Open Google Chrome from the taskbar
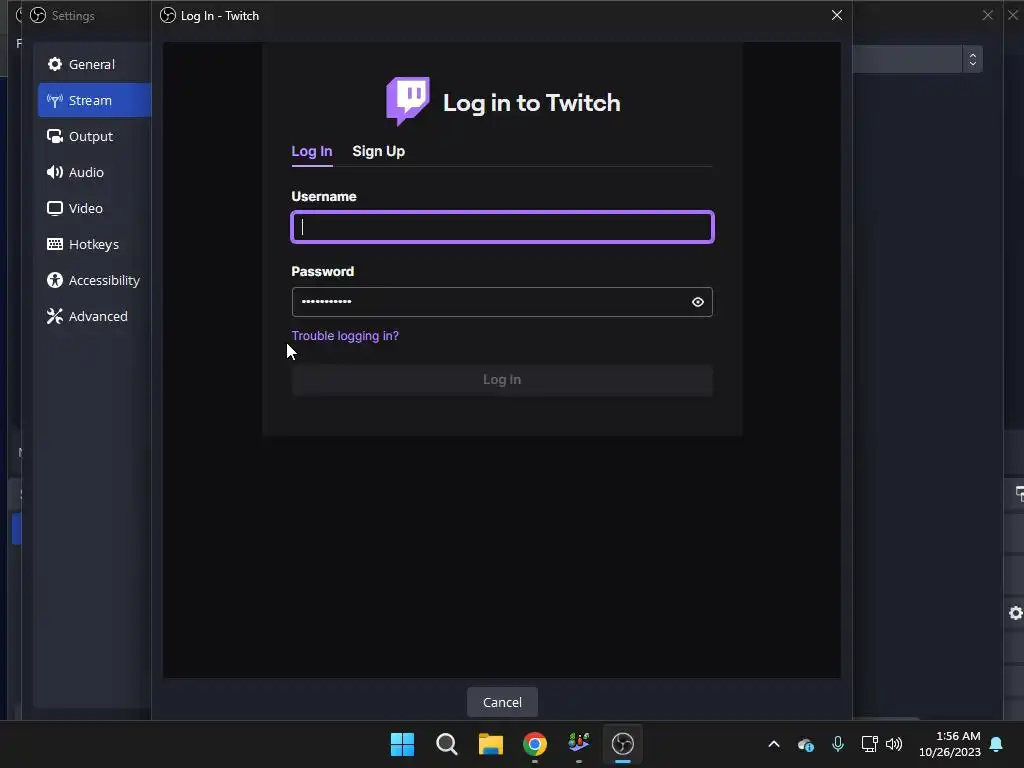This screenshot has height=768, width=1024. coord(535,744)
